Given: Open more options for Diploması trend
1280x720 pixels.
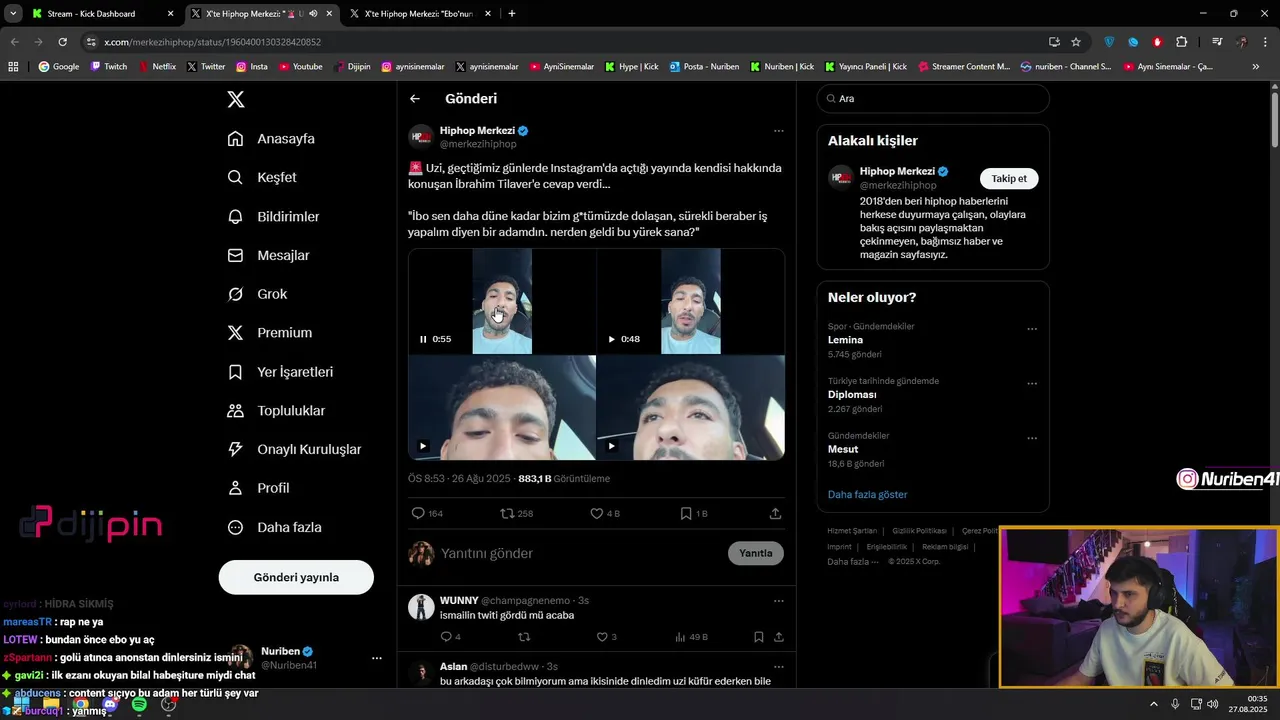Looking at the screenshot, I should 1032,384.
